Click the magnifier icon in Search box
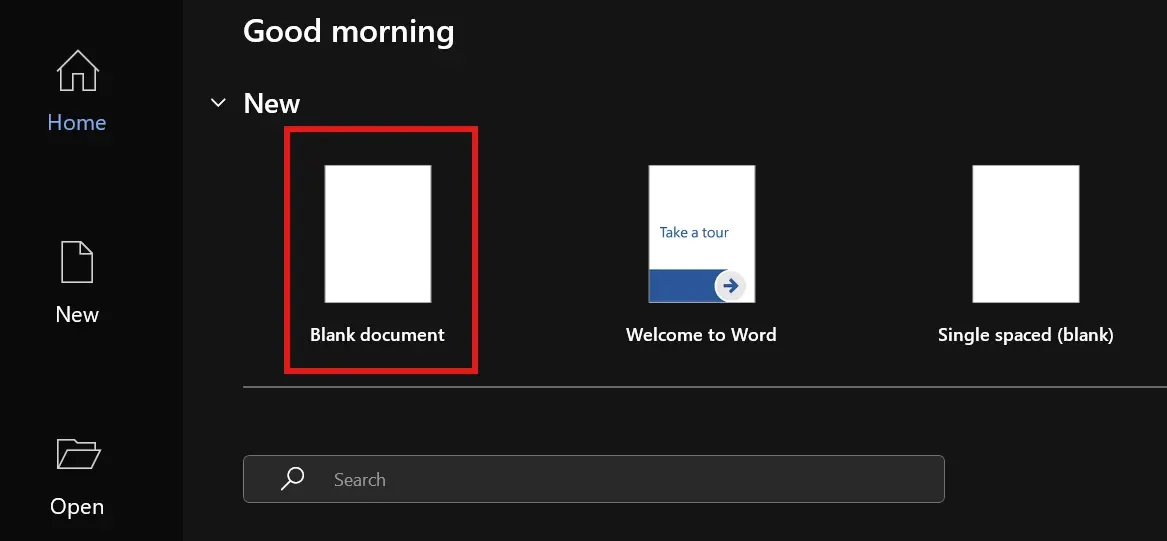The height and width of the screenshot is (541, 1167). pyautogui.click(x=292, y=478)
